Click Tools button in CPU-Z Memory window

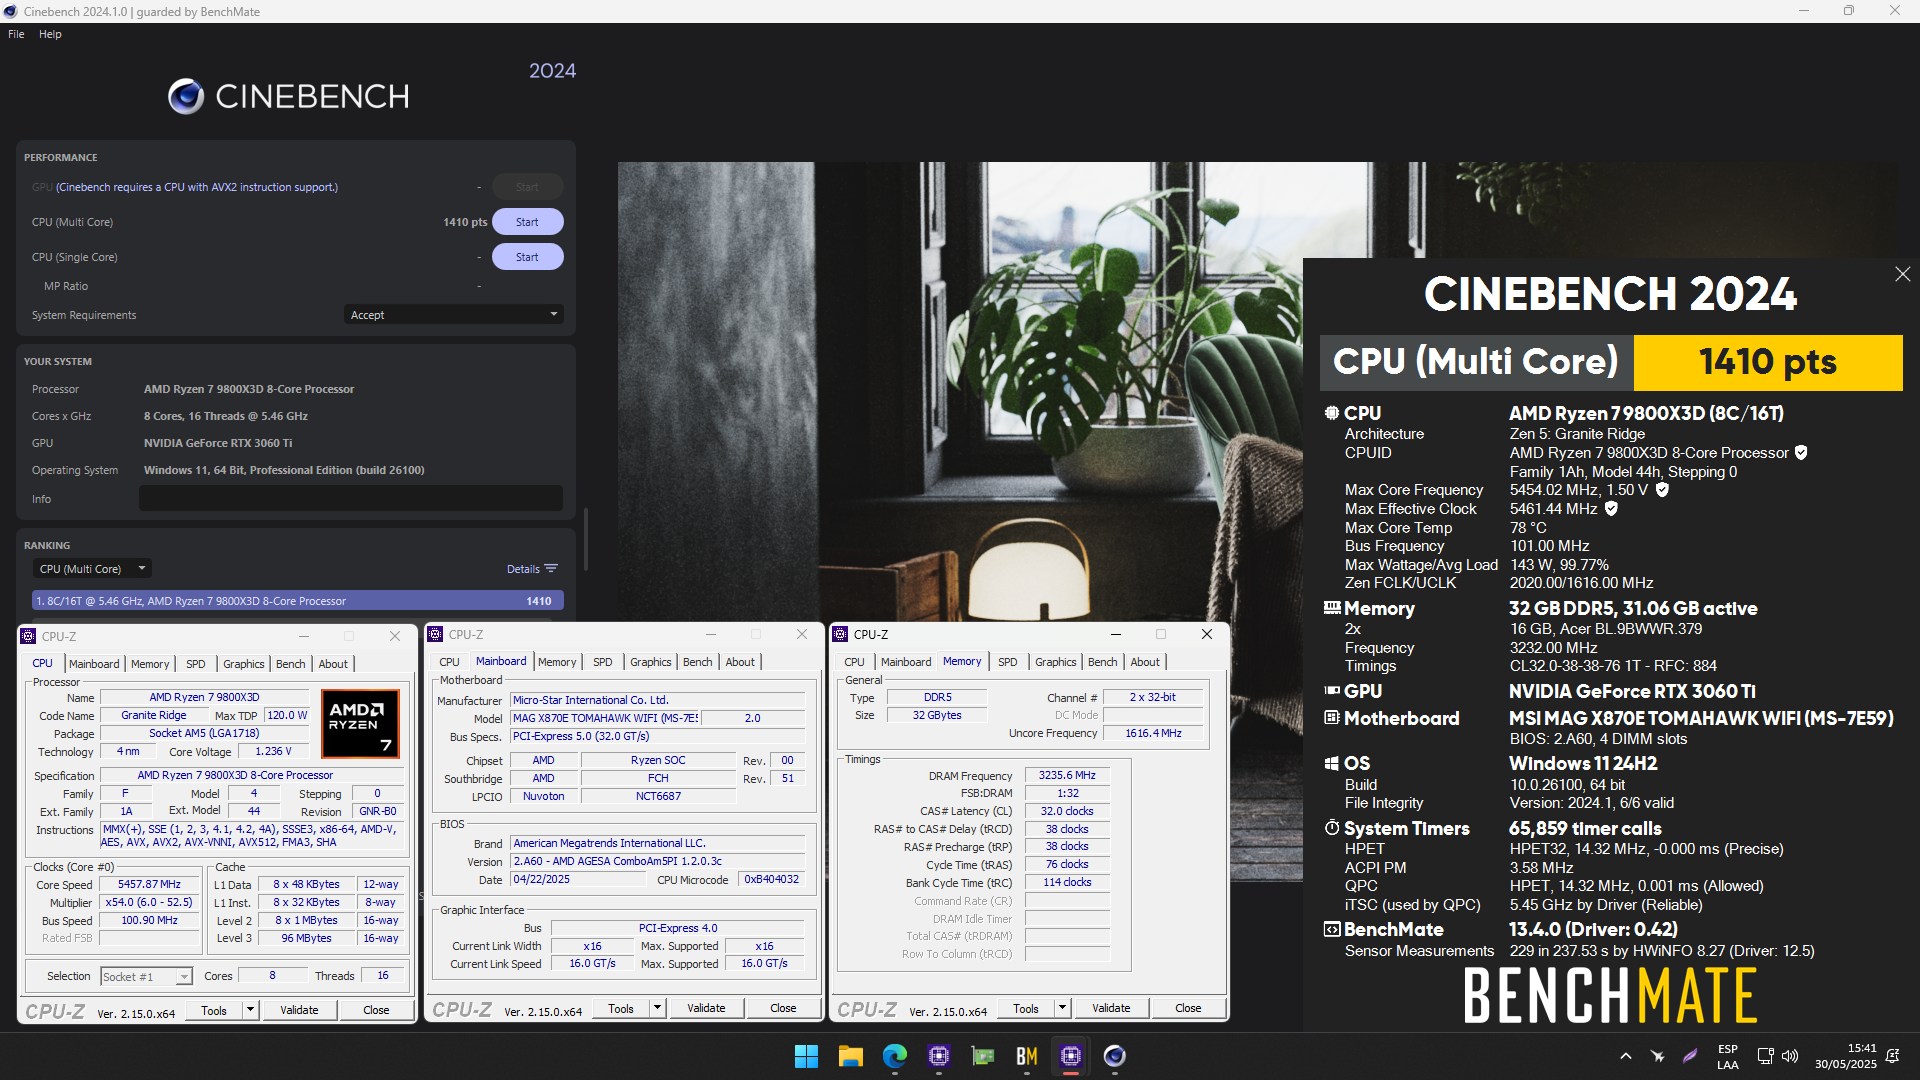[x=1026, y=1008]
